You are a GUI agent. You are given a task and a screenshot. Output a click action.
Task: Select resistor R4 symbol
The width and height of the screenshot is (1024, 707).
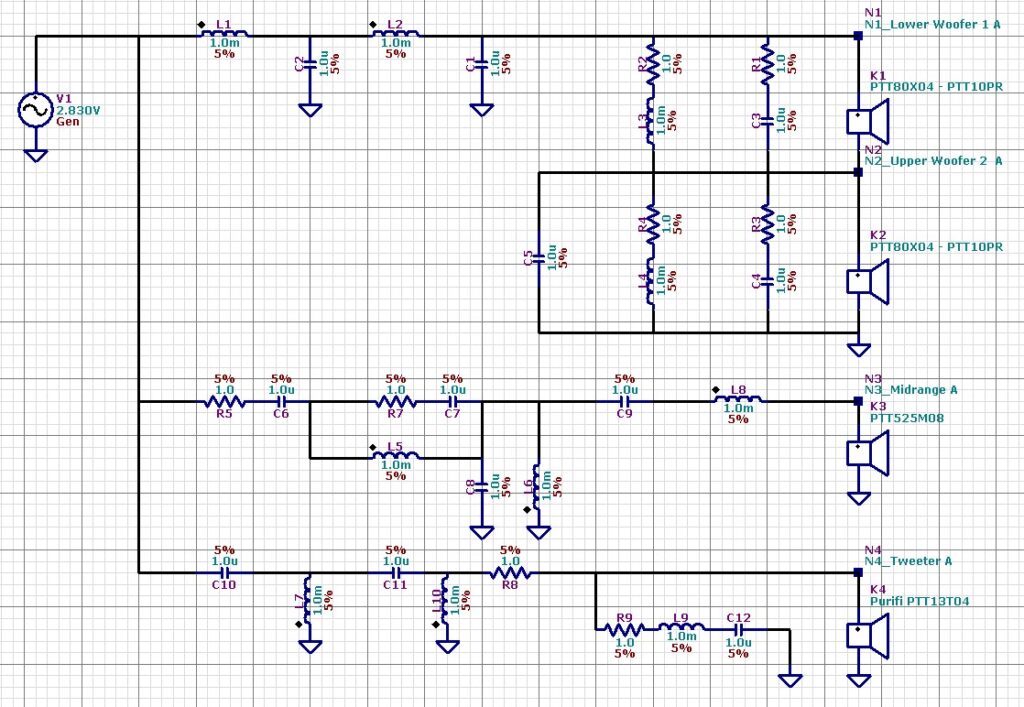(x=653, y=225)
